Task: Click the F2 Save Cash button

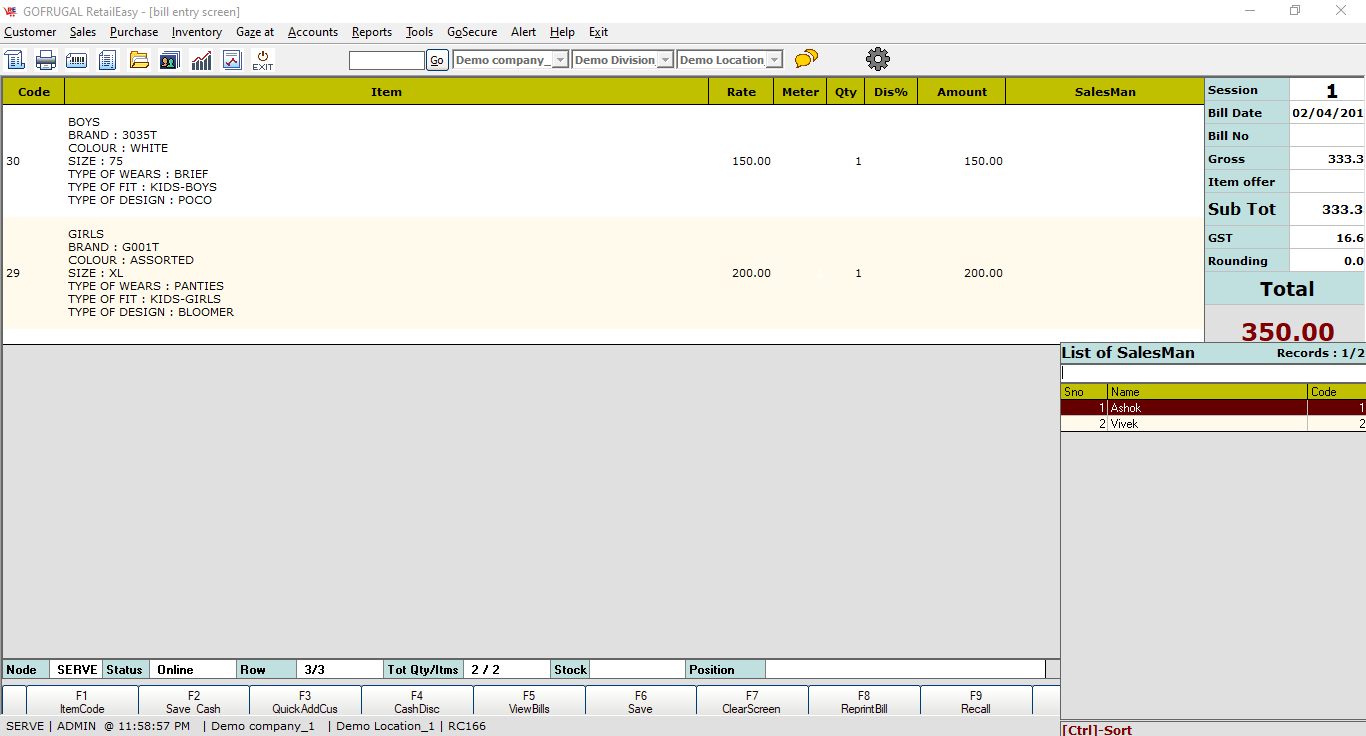Action: click(194, 702)
